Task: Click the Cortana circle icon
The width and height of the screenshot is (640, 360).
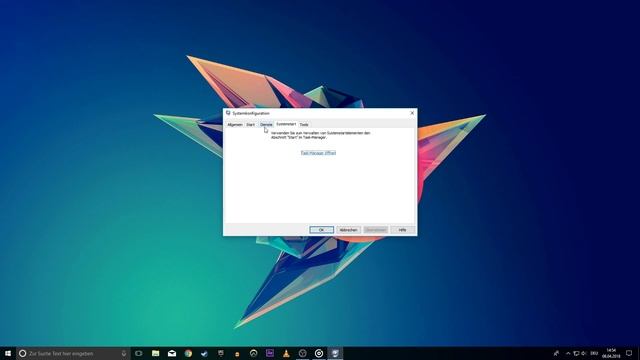Action: pos(22,353)
